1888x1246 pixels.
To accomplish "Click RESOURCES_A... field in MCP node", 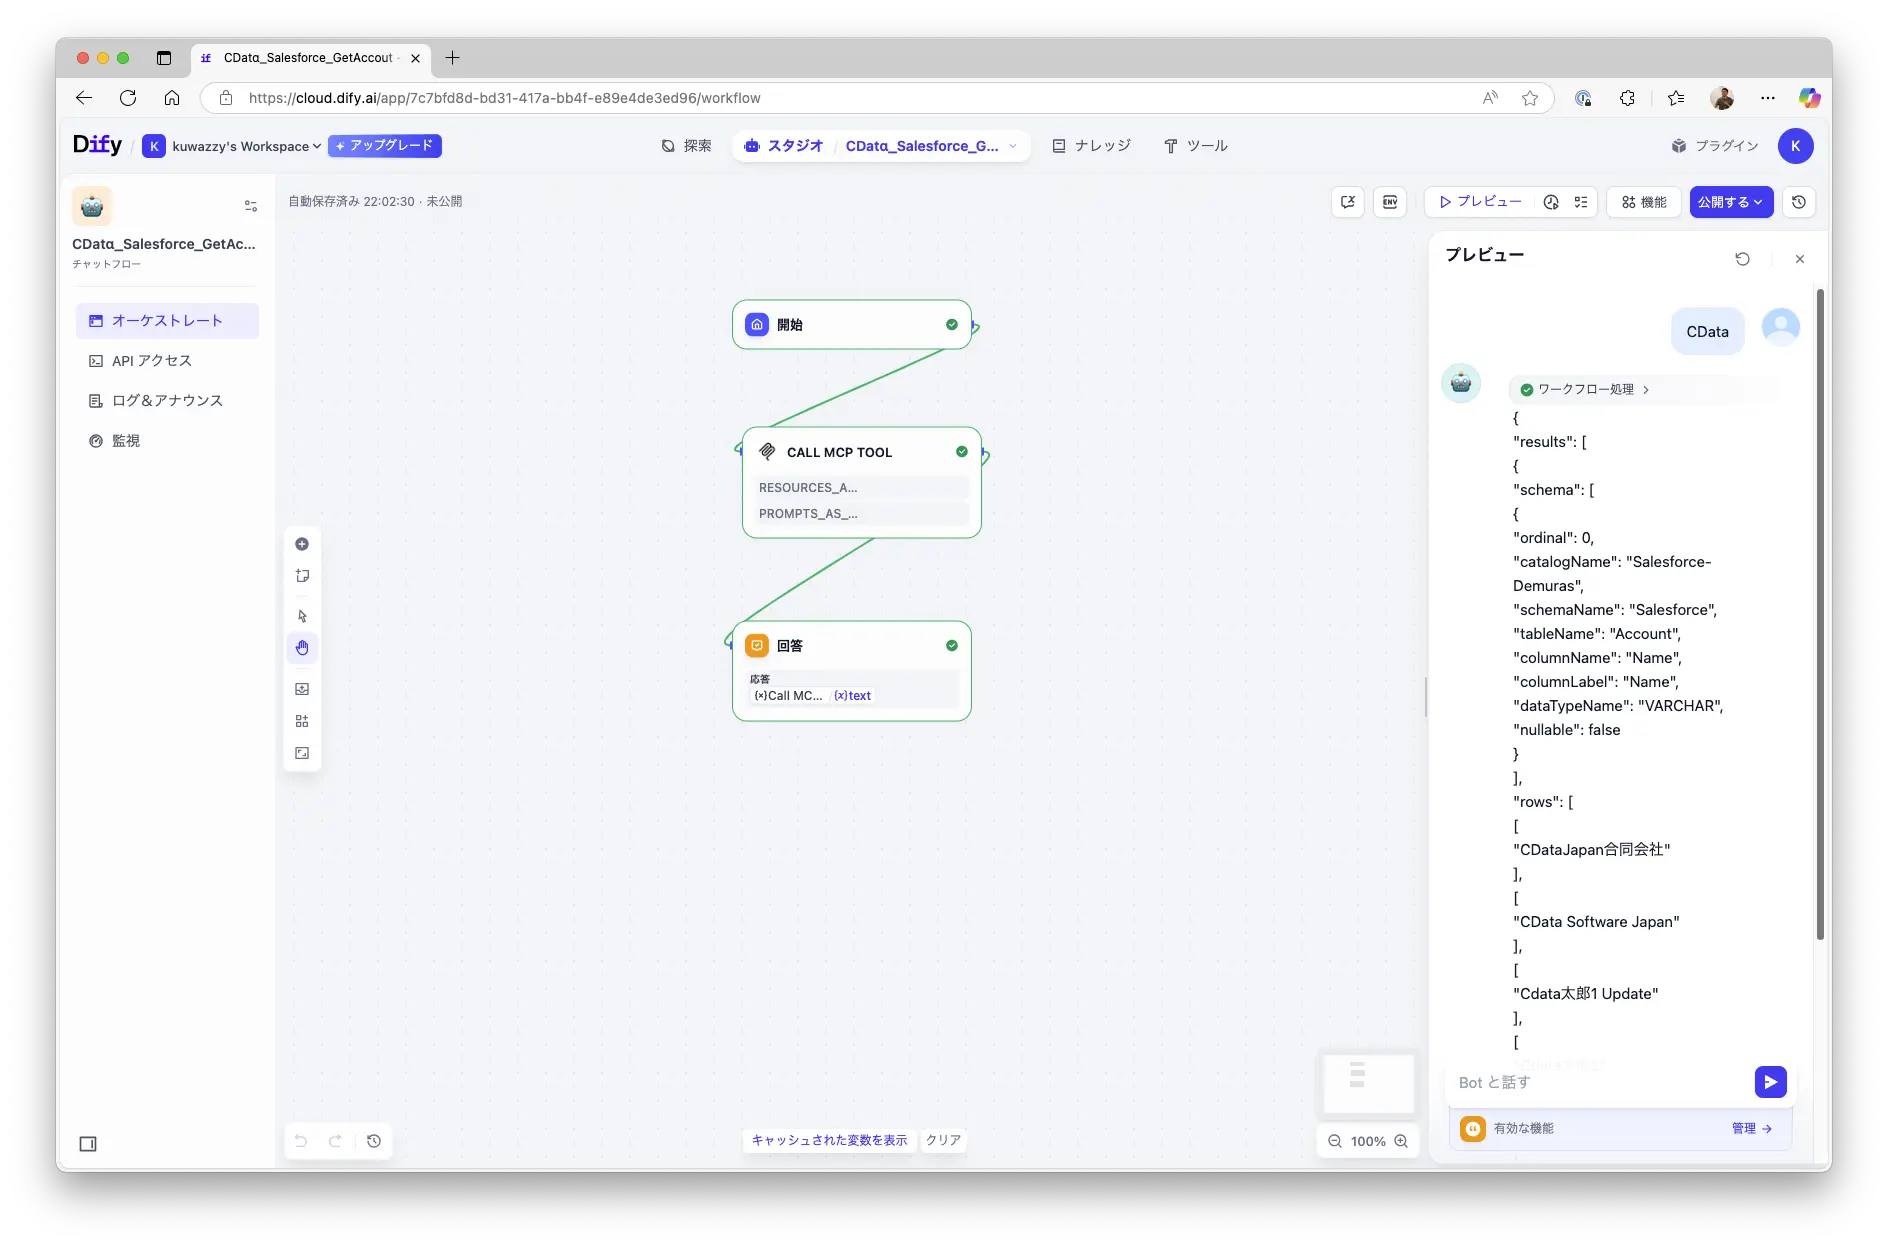I will (x=862, y=488).
